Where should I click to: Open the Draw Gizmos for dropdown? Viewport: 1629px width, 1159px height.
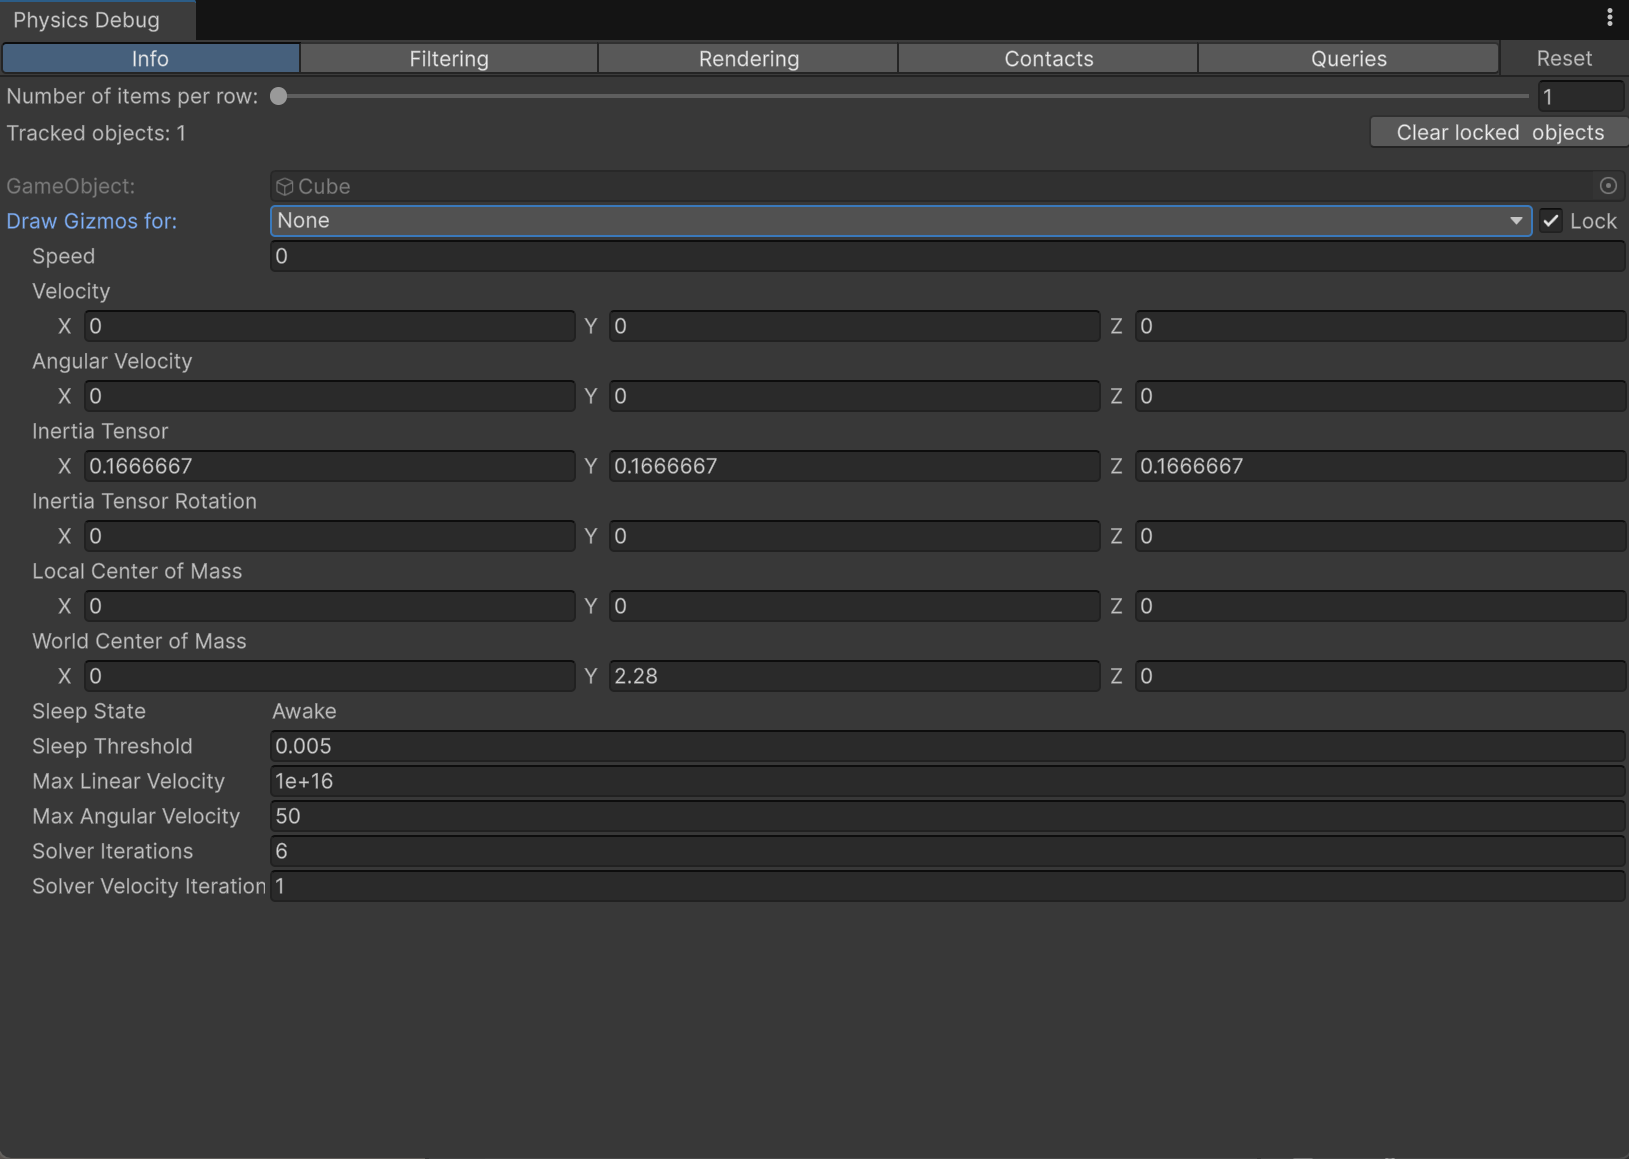coord(900,221)
